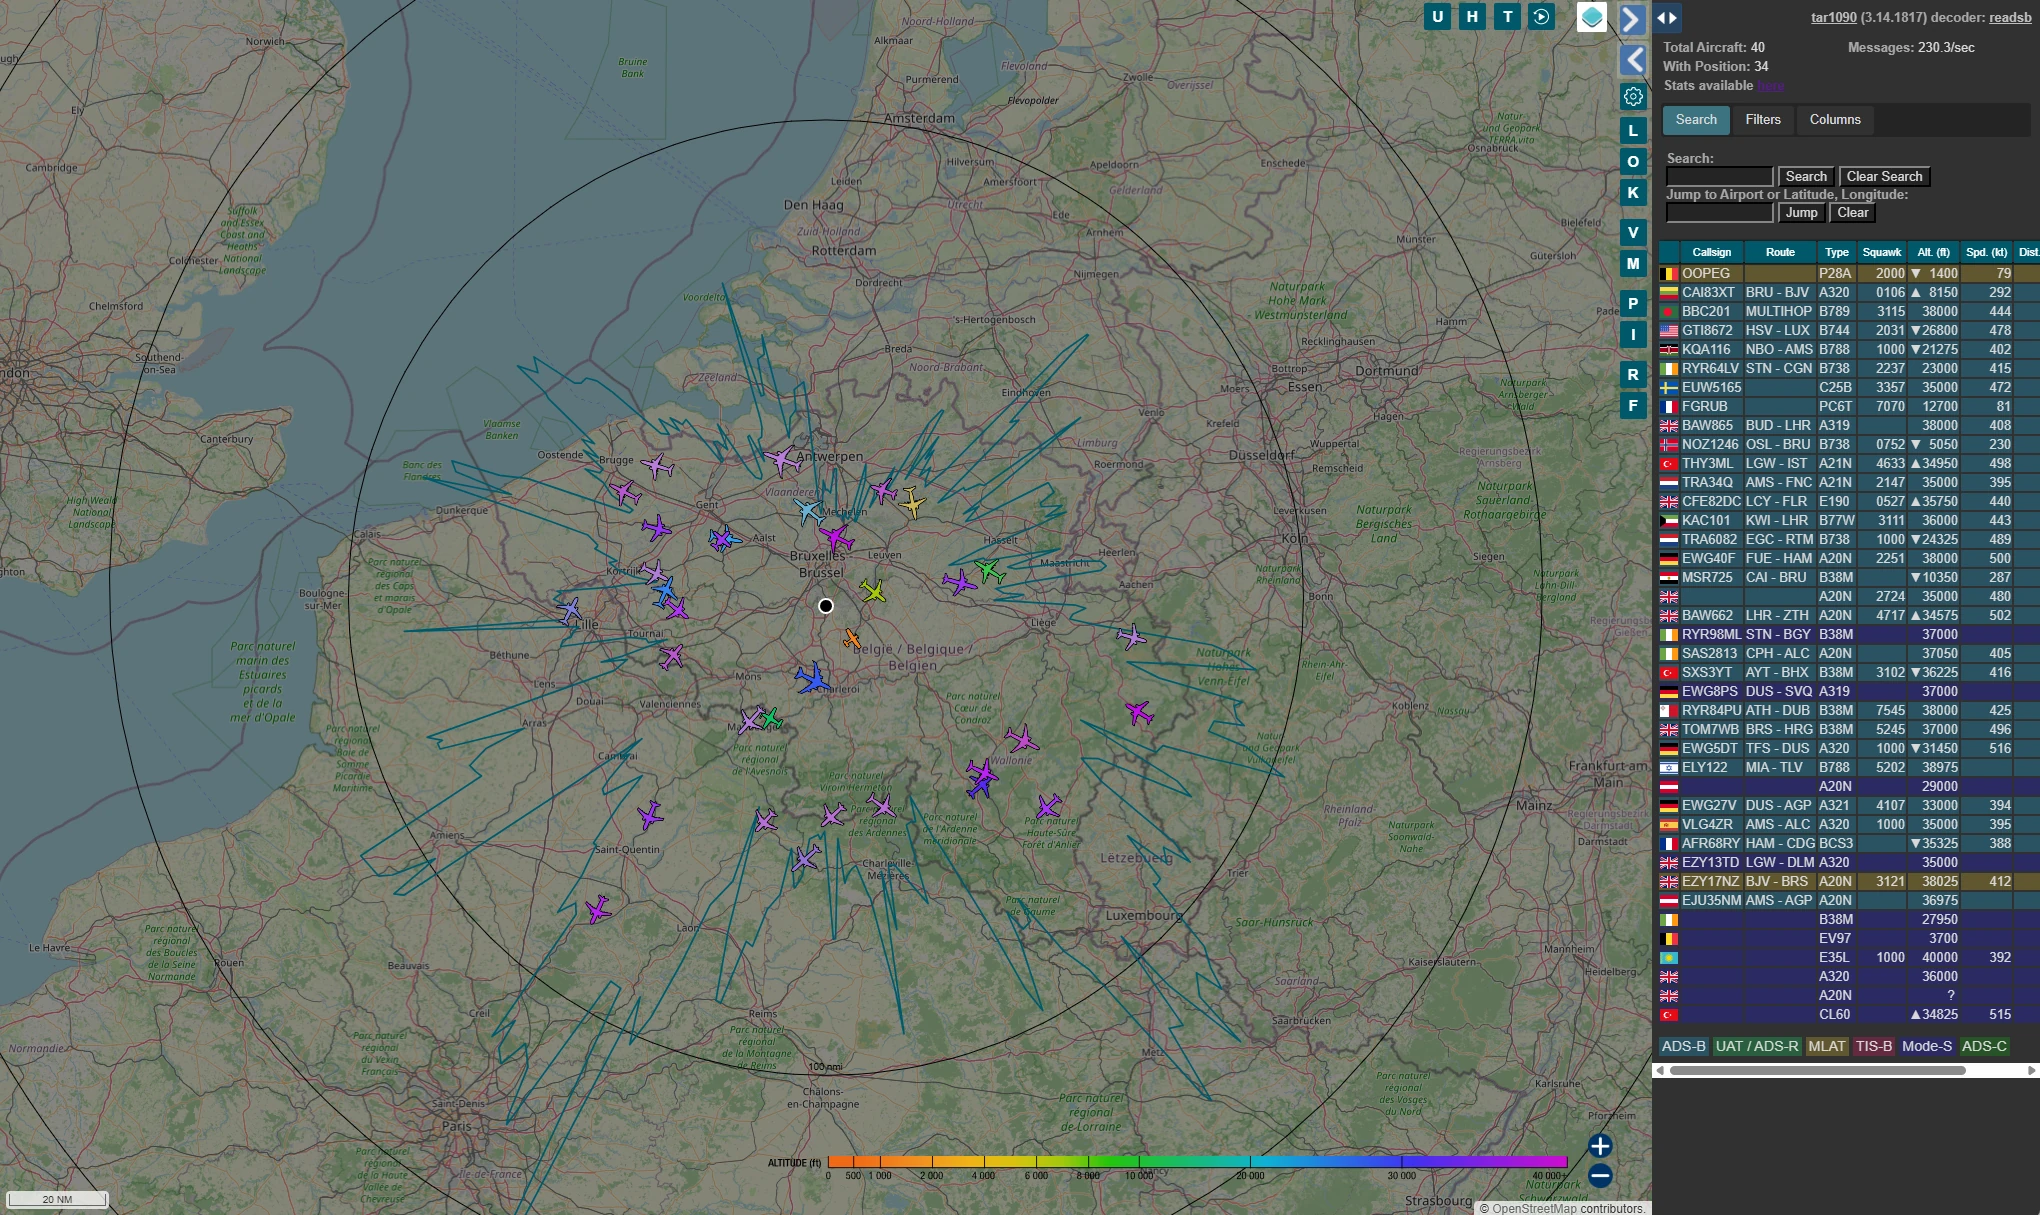This screenshot has width=2040, height=1215.
Task: Click the horizontal table scrollbar
Action: click(x=1817, y=1070)
